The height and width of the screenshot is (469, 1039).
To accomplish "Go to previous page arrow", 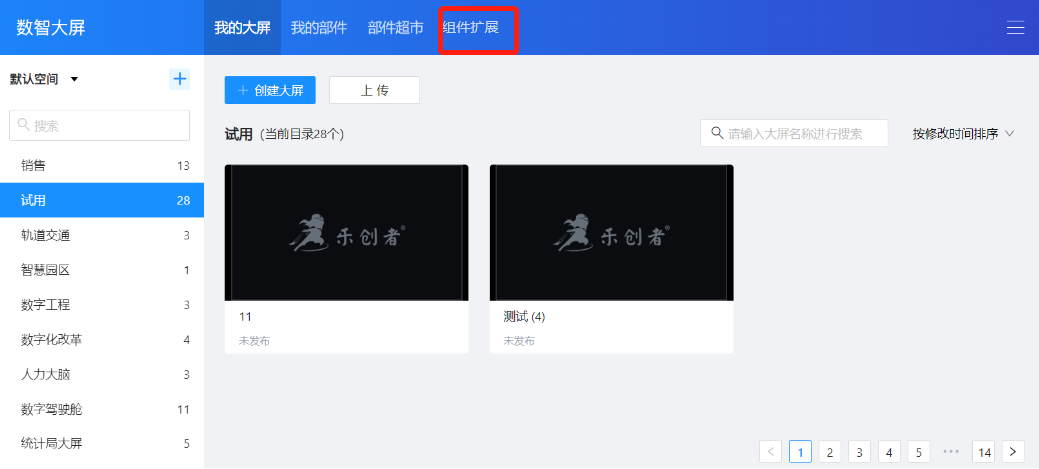I will [x=771, y=452].
